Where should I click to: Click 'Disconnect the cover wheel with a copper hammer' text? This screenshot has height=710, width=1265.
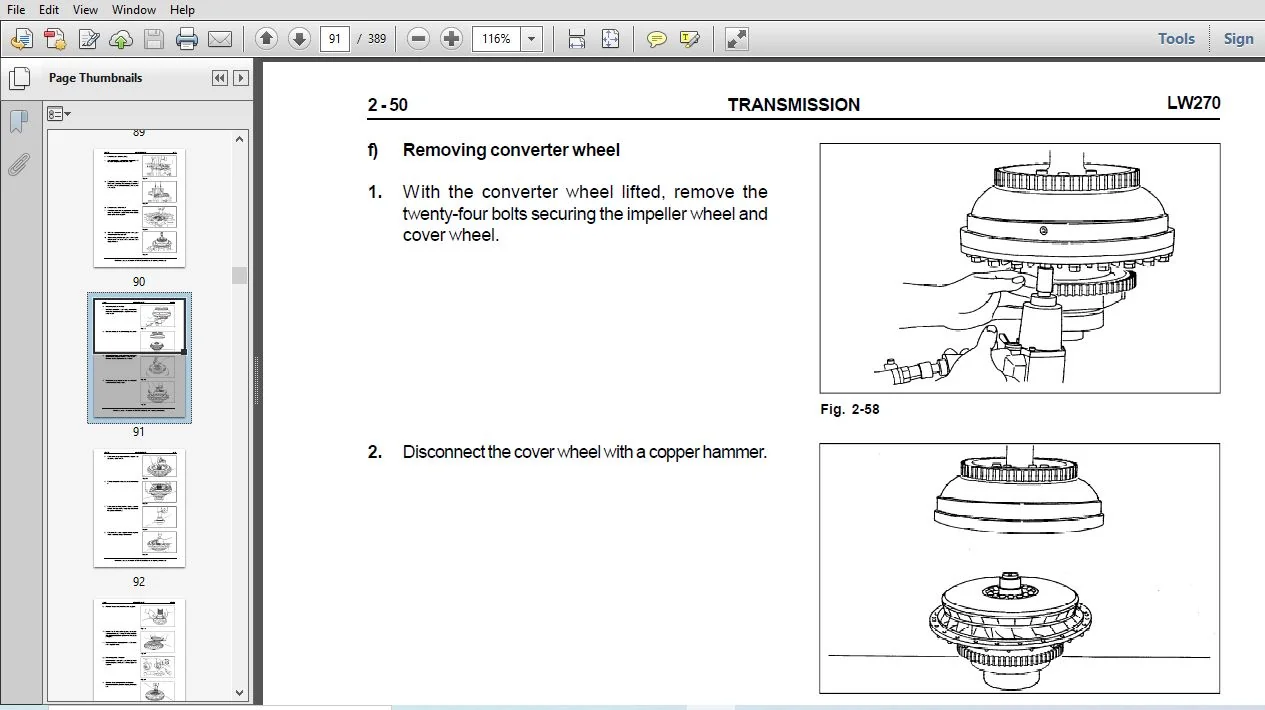(x=584, y=452)
